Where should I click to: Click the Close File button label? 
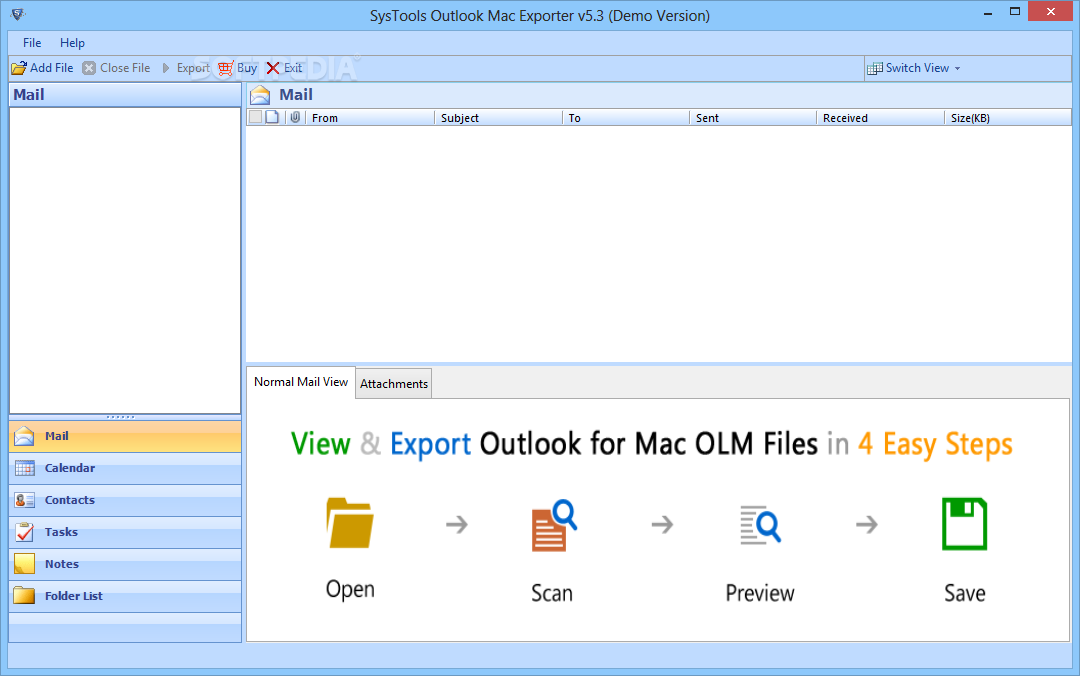point(125,68)
